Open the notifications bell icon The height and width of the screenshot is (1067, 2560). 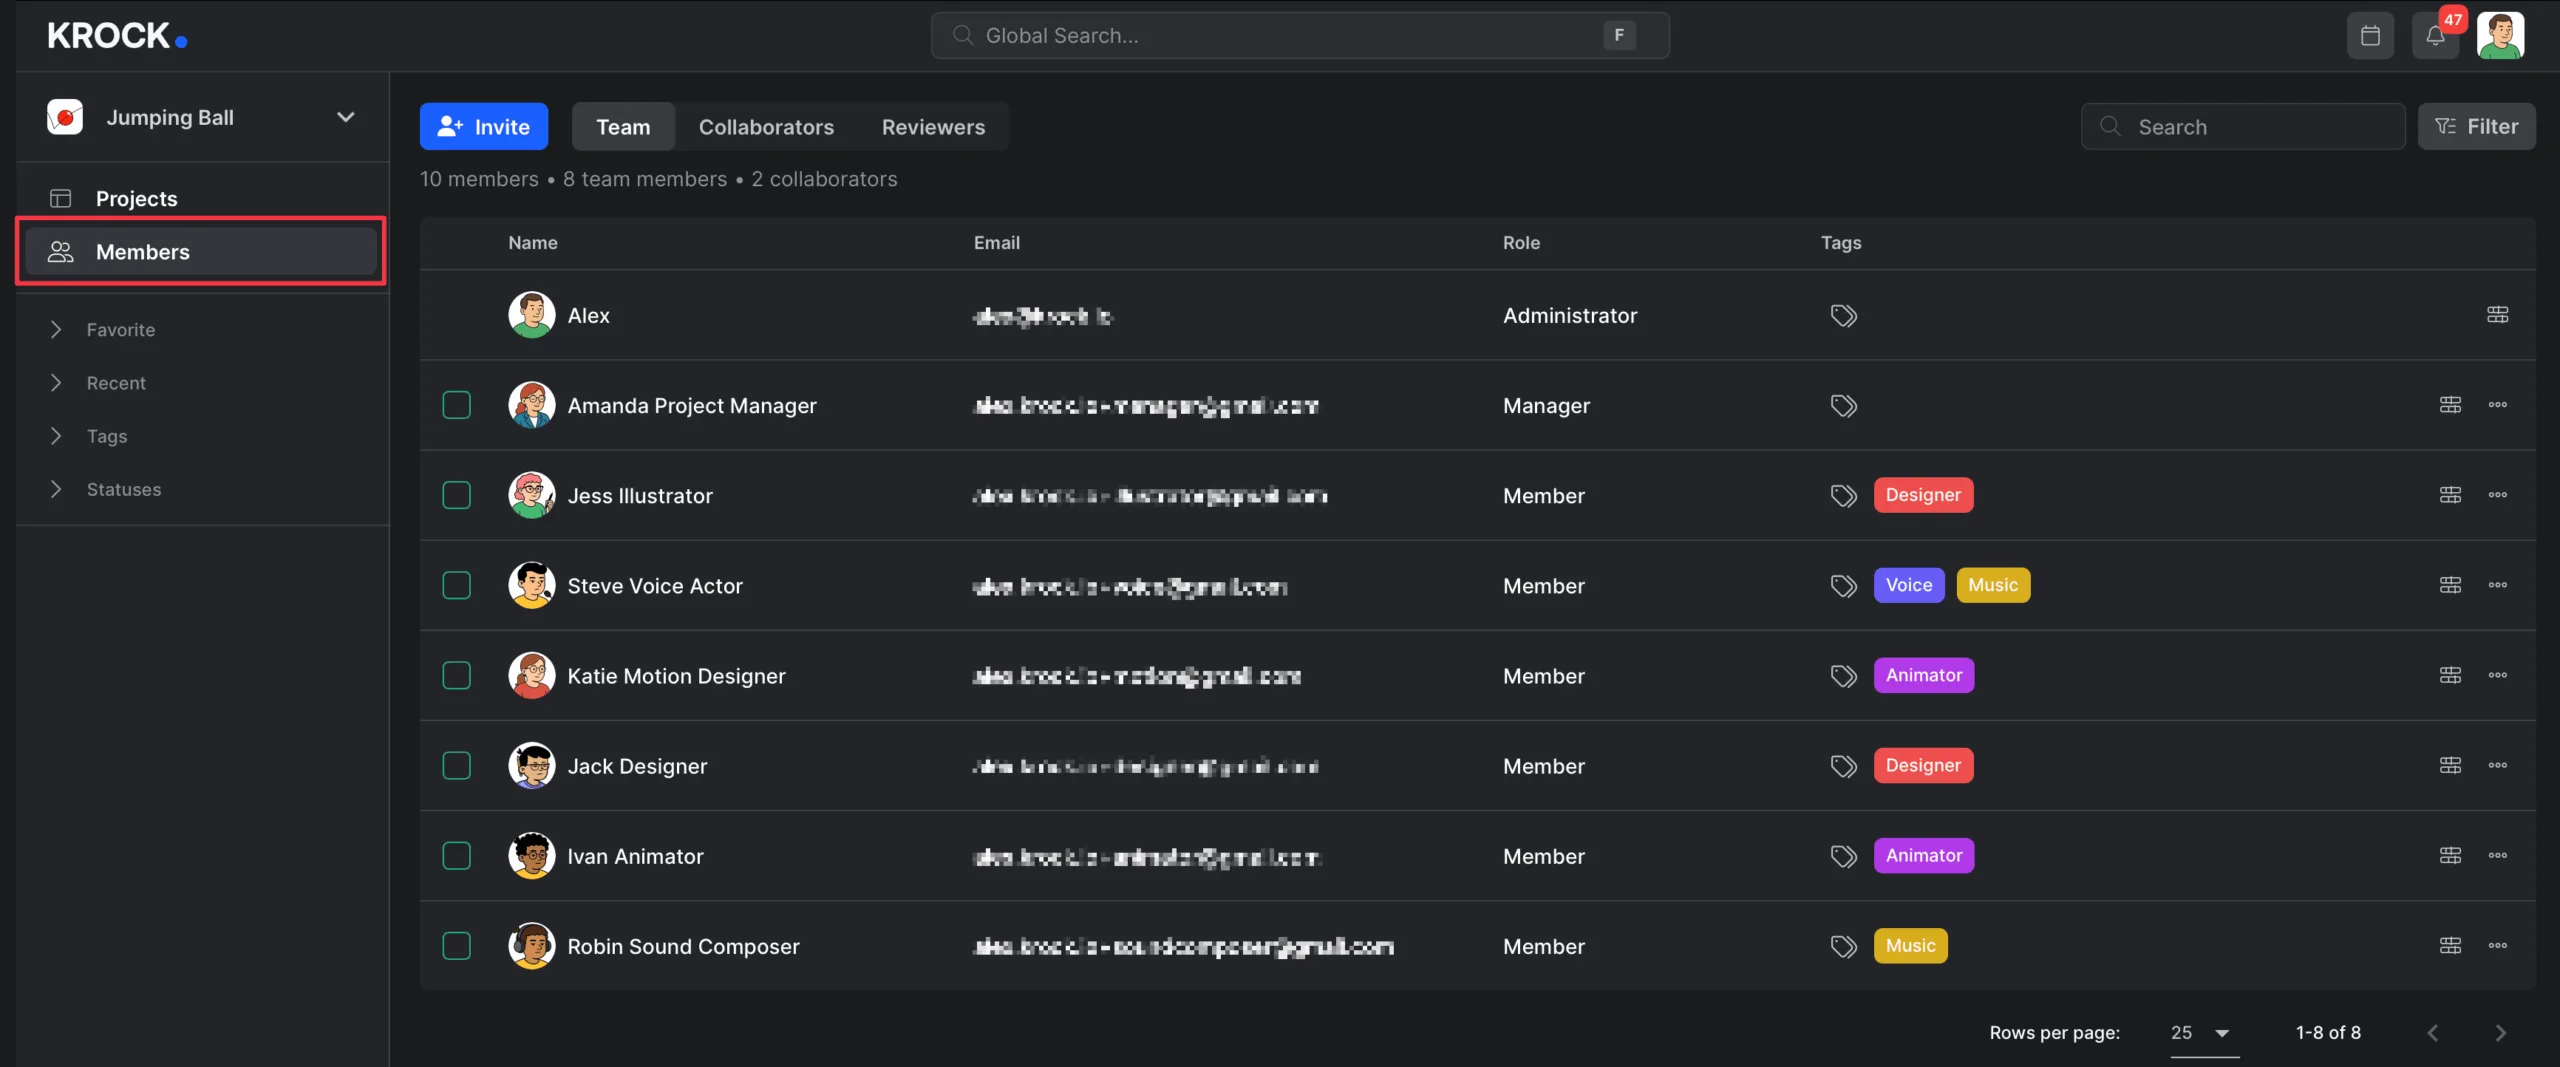click(2436, 35)
